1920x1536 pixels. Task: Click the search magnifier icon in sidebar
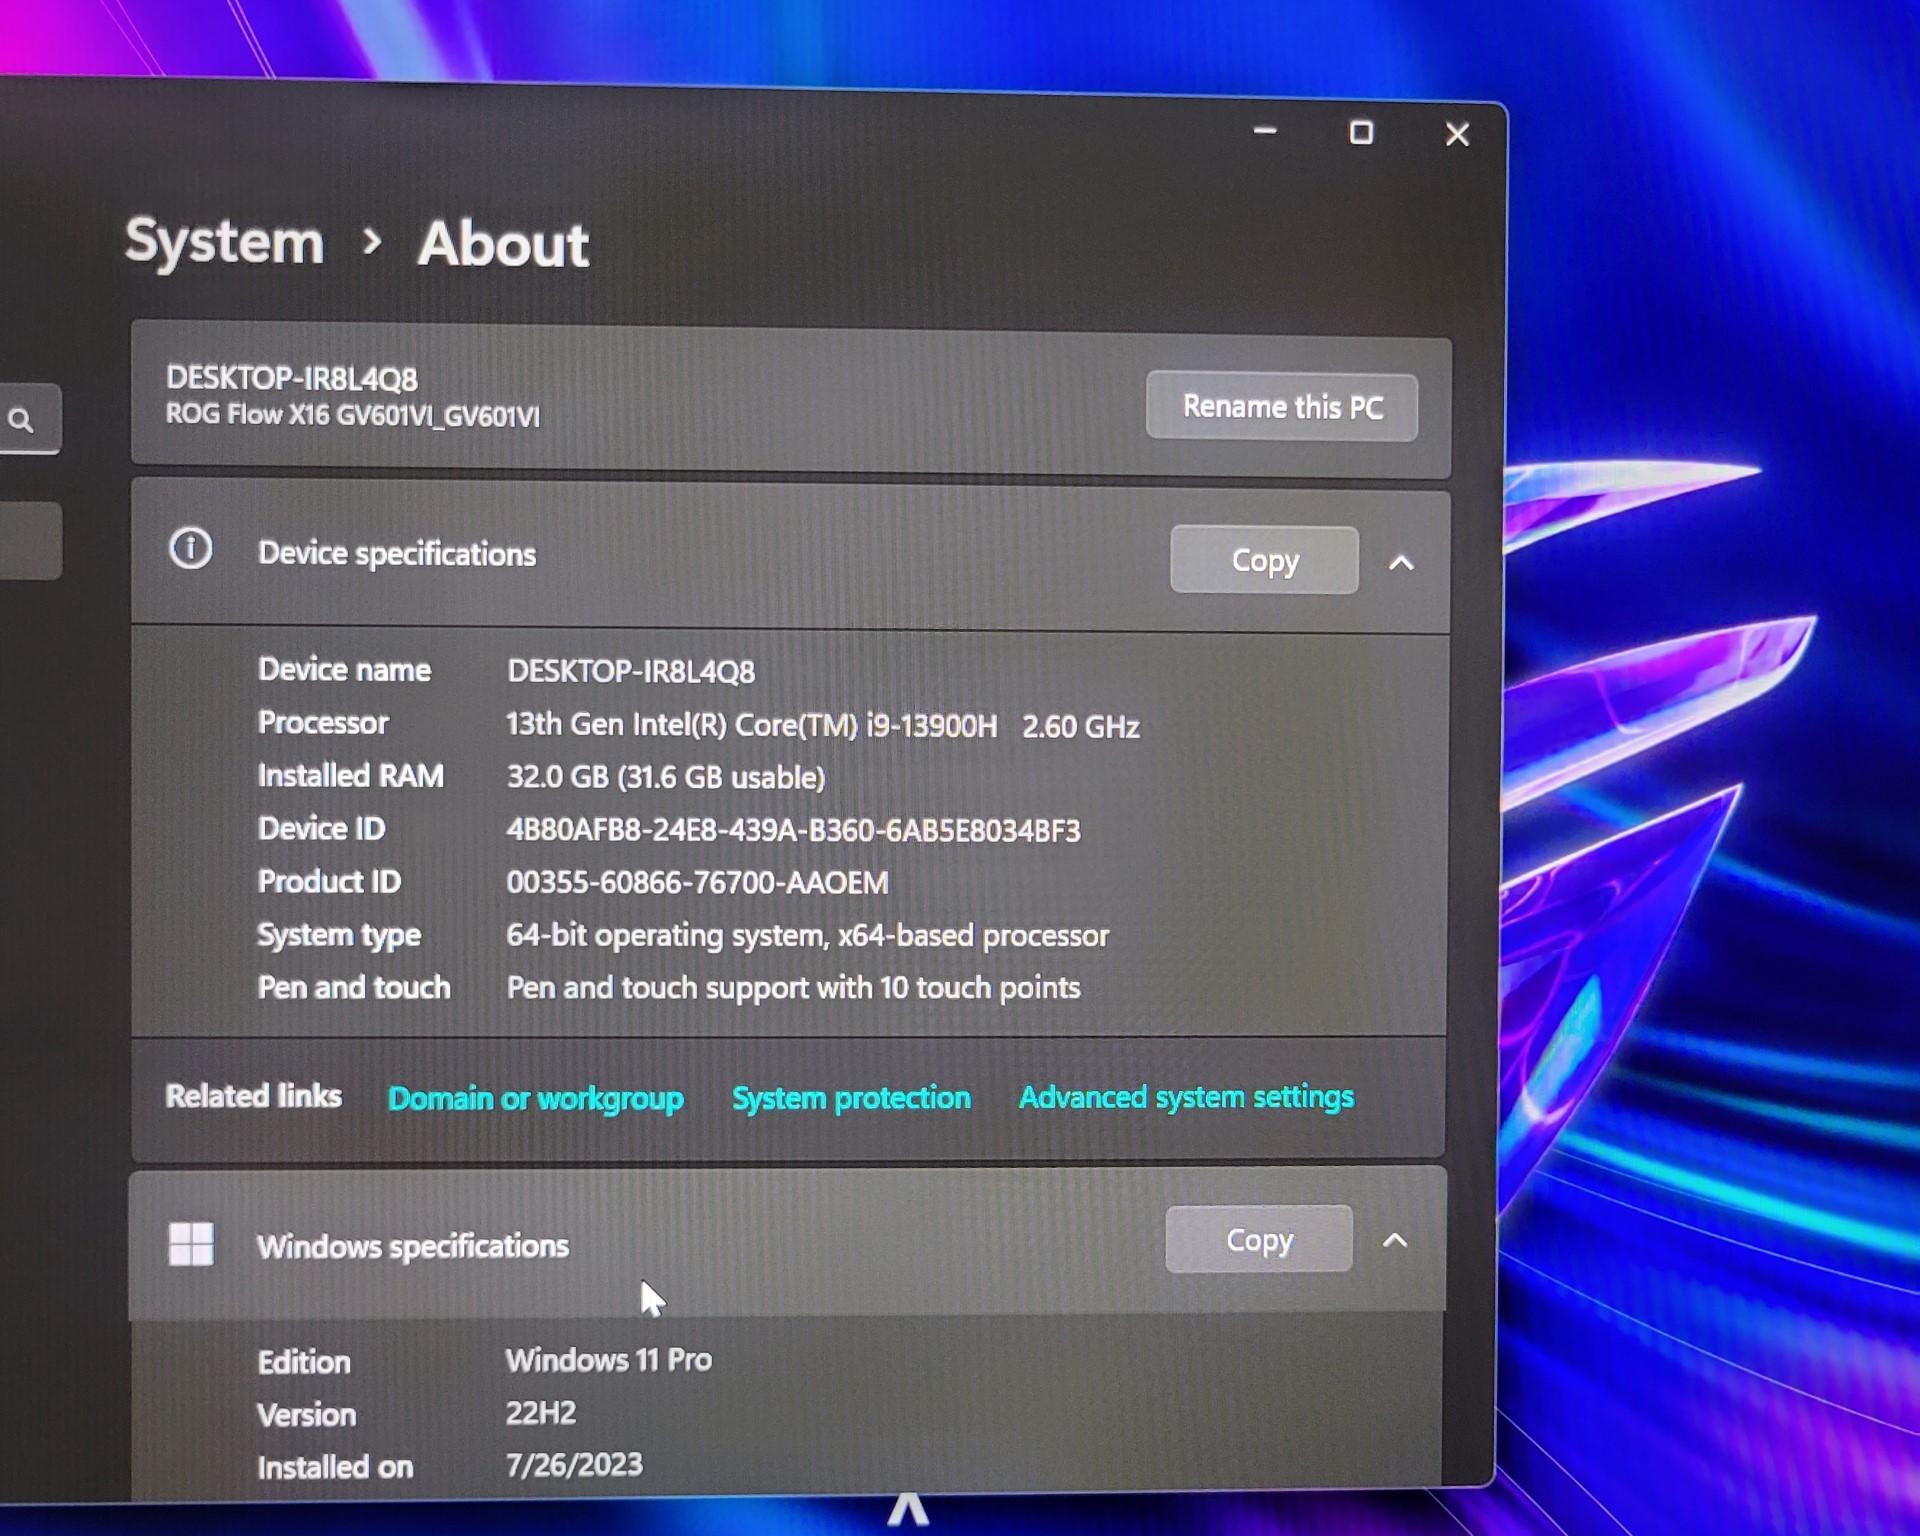[21, 420]
